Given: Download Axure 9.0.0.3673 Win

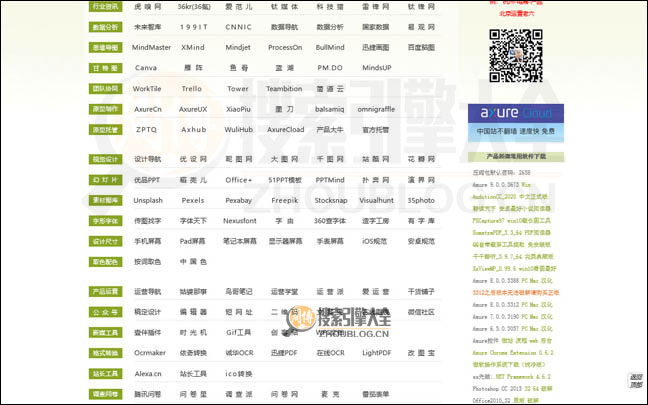Looking at the screenshot, I should [502, 185].
